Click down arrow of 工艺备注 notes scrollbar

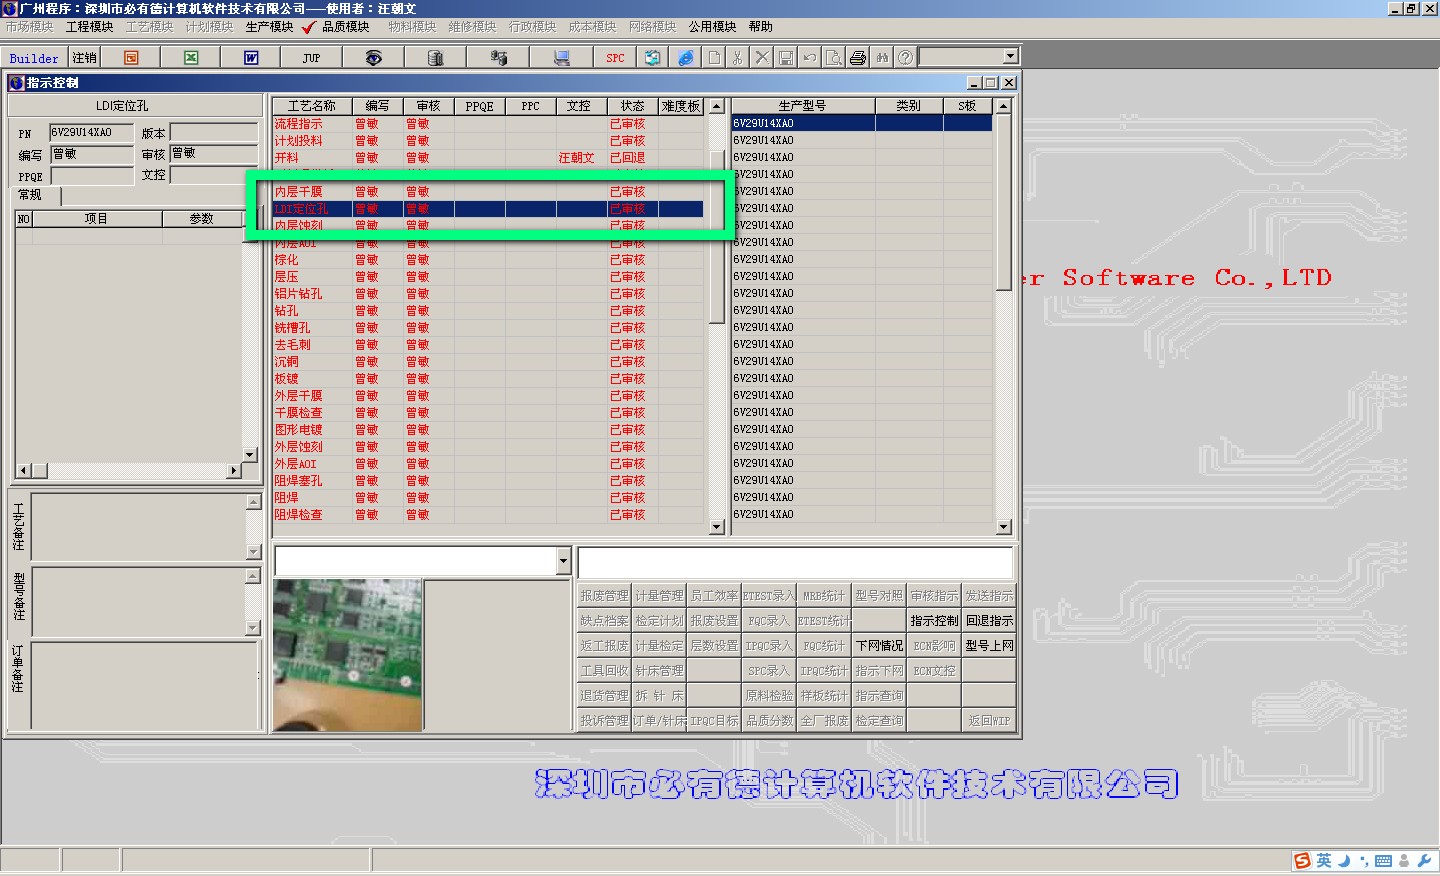(x=253, y=552)
